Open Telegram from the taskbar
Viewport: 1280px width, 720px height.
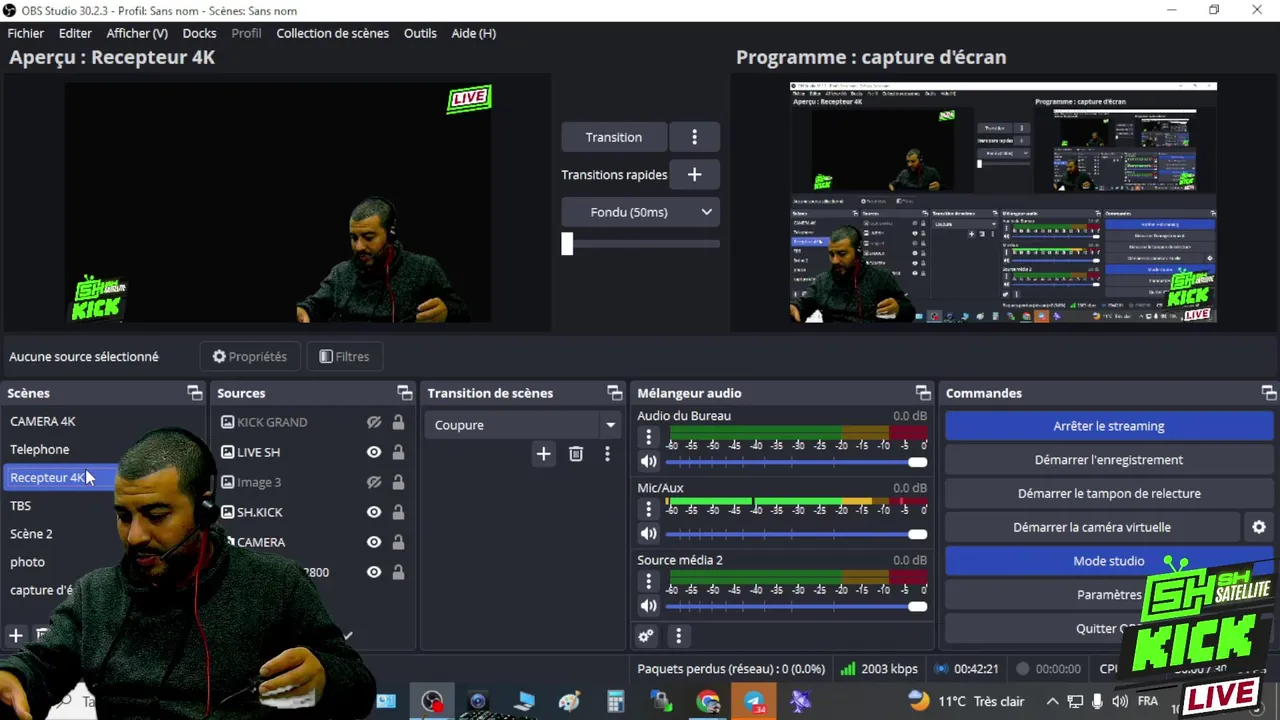[754, 702]
